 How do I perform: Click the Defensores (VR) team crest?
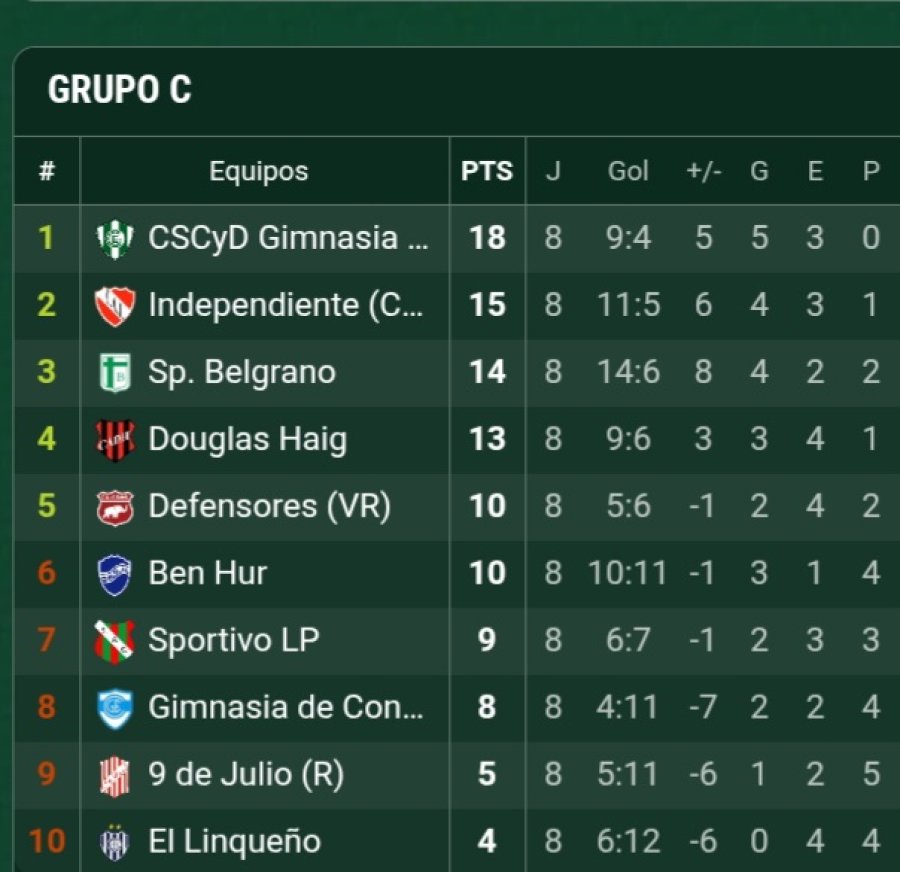114,506
